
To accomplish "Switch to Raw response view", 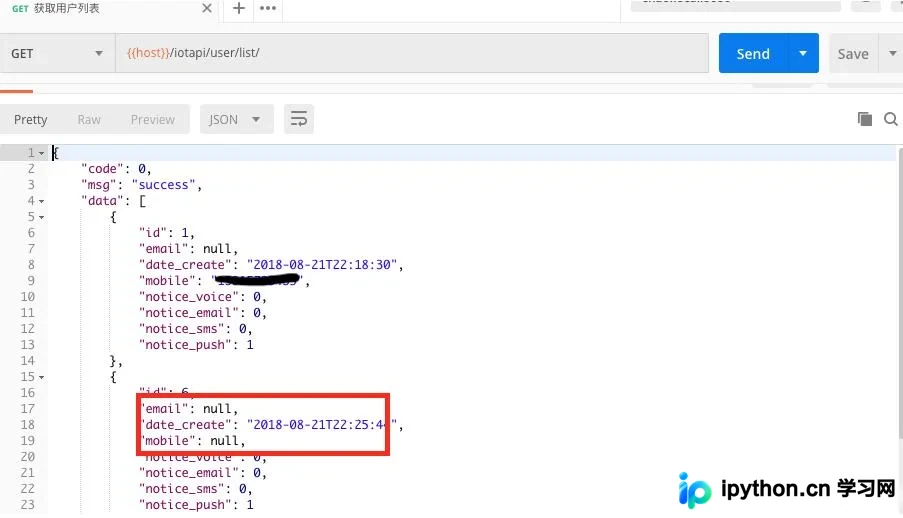I will pyautogui.click(x=89, y=119).
